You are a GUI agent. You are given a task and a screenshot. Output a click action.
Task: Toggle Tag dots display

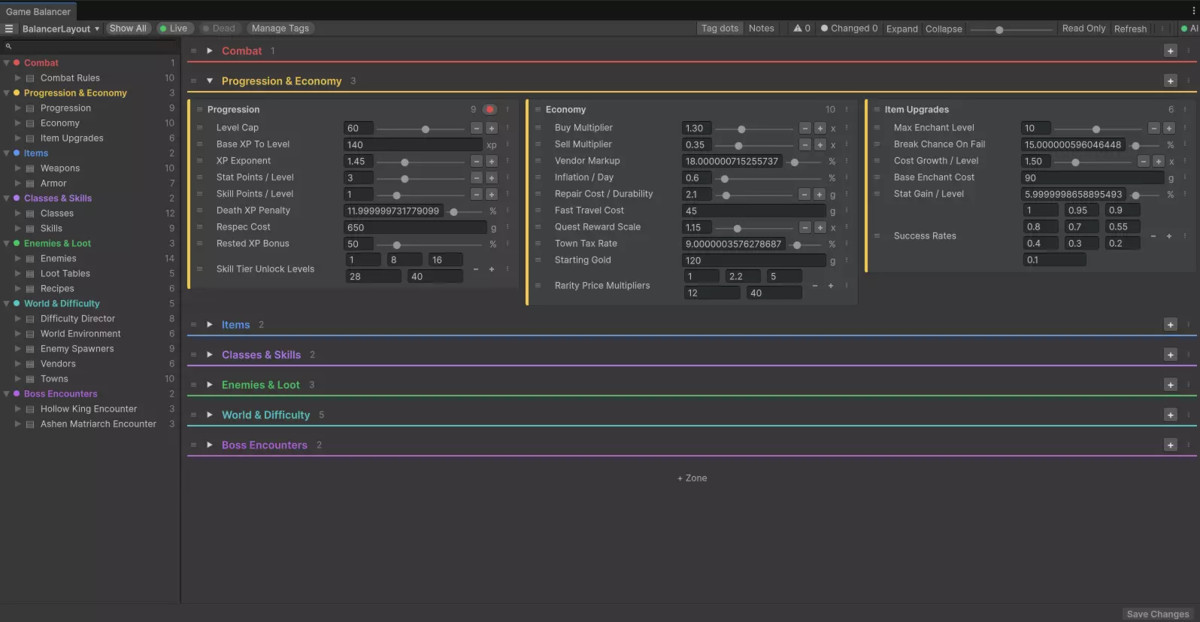[720, 29]
